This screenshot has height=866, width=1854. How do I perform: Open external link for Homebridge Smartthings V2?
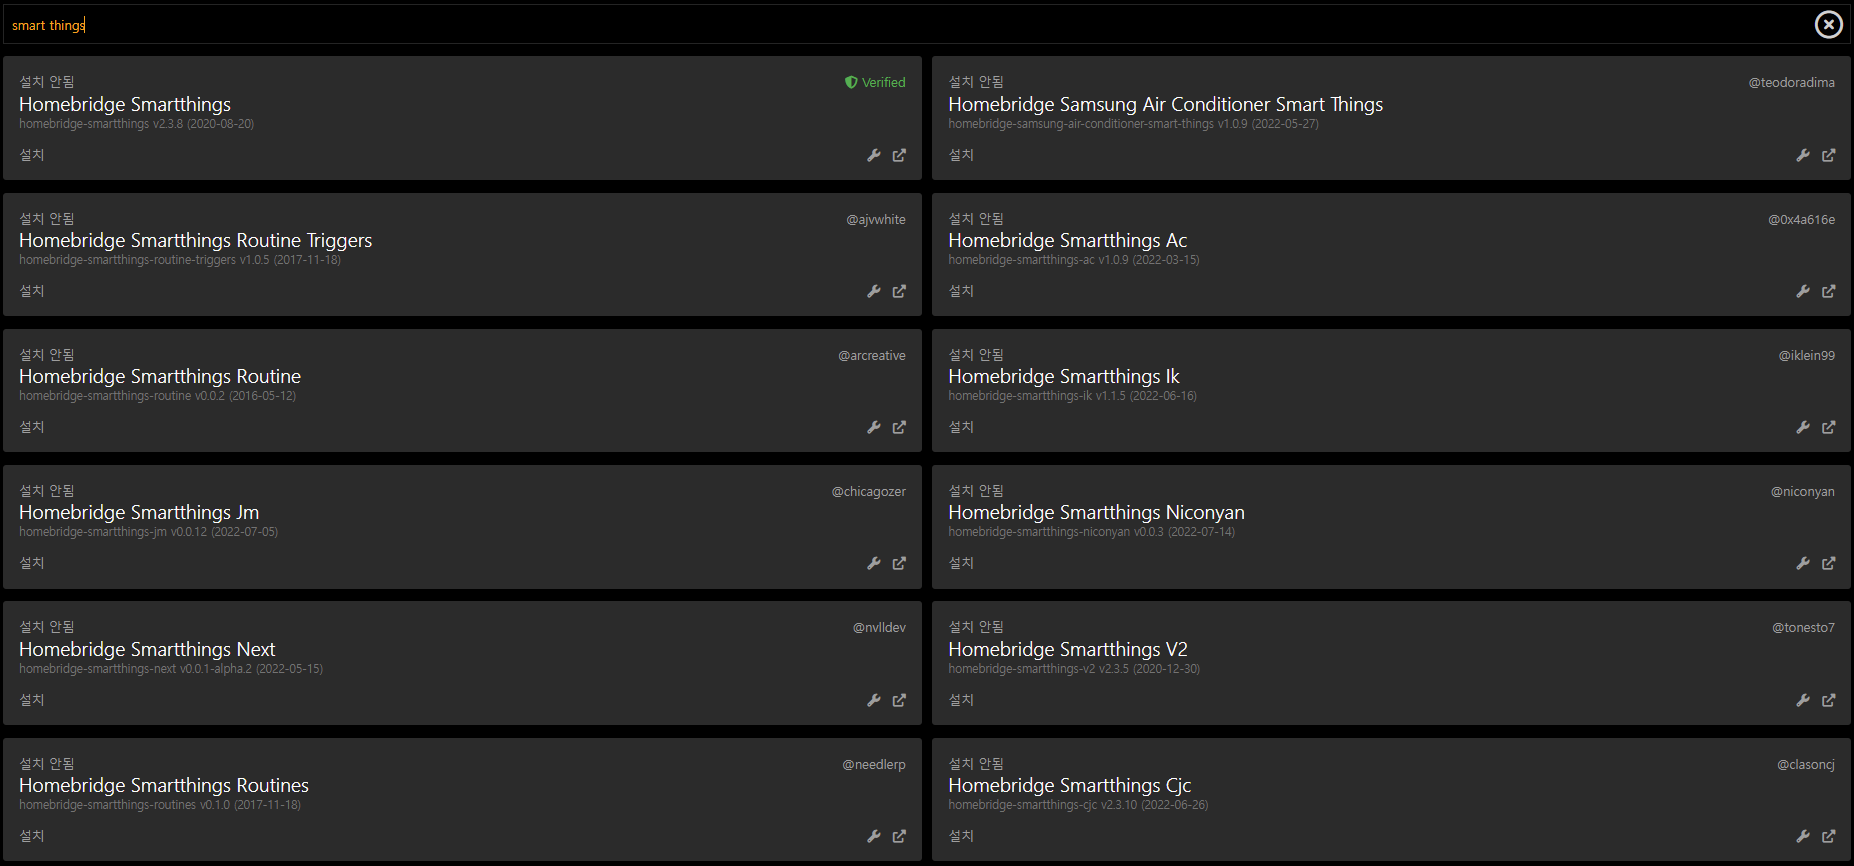tap(1828, 700)
